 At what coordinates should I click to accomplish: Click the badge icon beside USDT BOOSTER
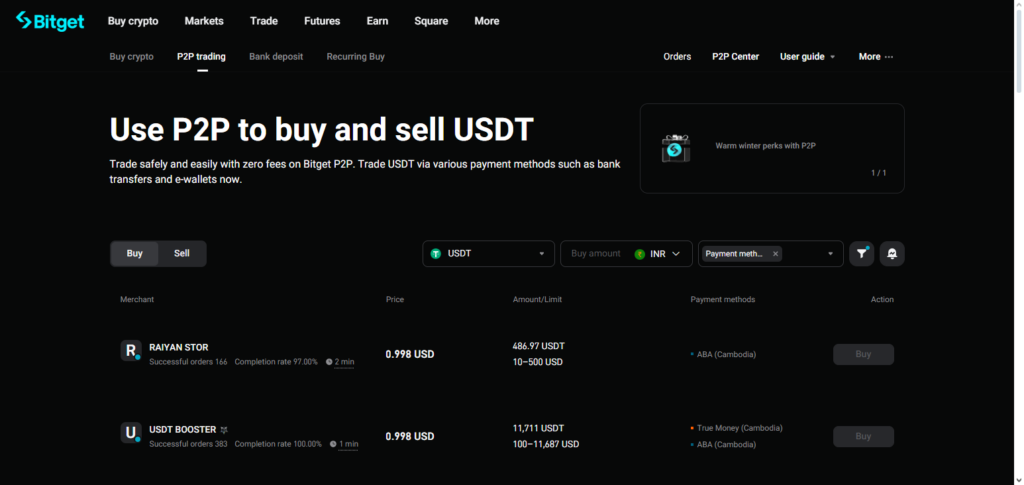tap(224, 430)
